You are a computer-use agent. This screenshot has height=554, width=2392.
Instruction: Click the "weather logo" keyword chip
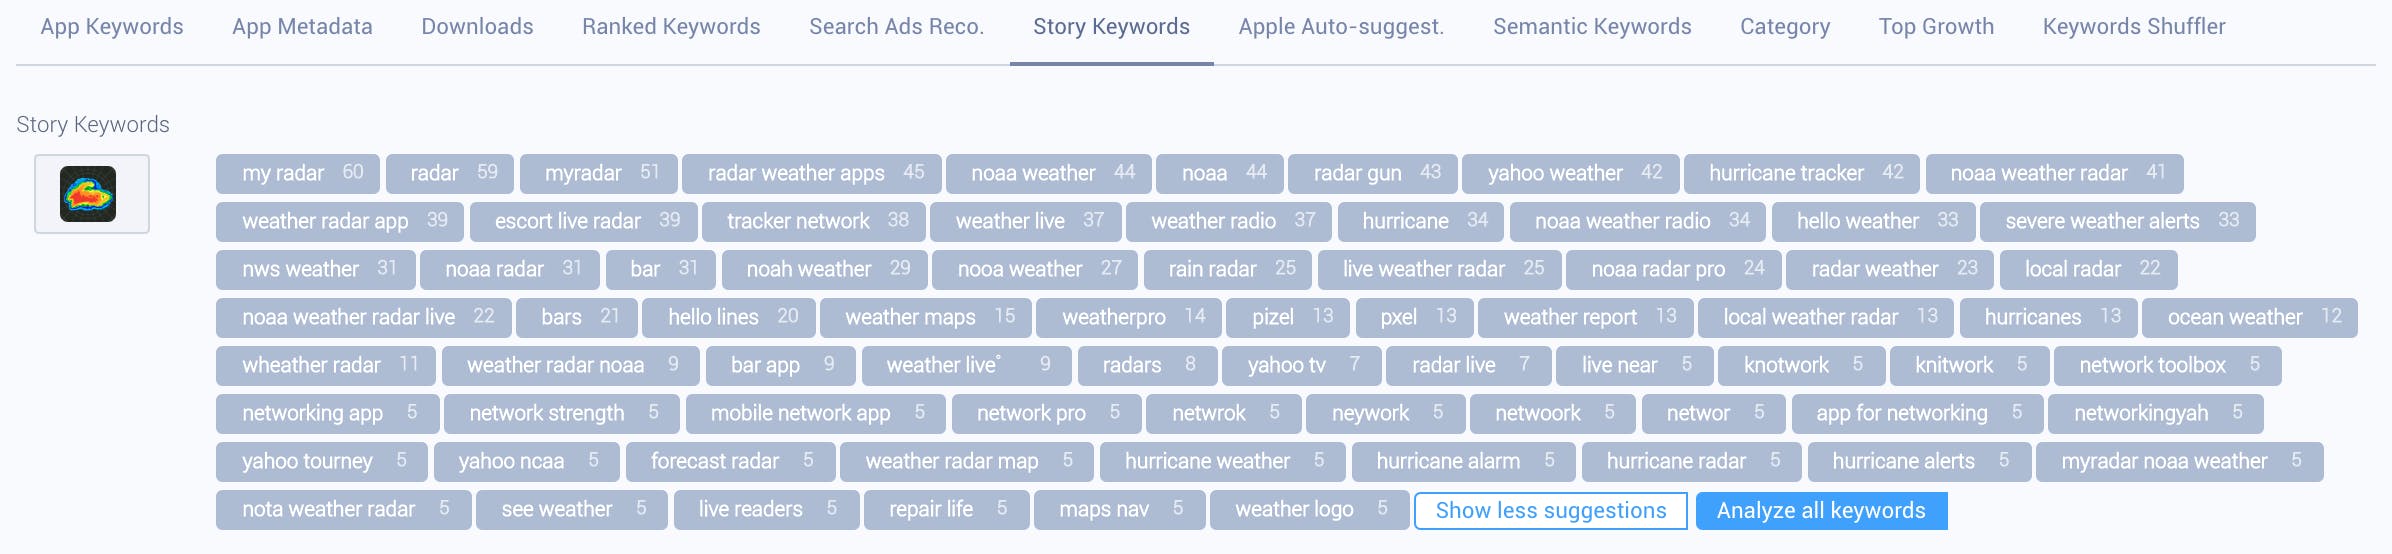point(1308,510)
